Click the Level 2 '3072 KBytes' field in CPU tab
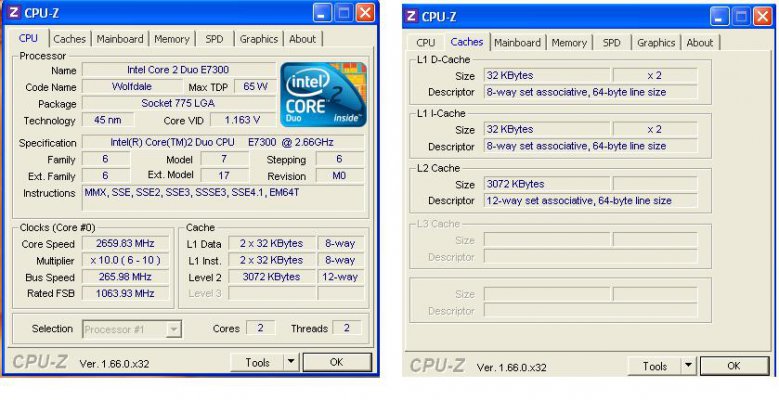The width and height of the screenshot is (779, 400). pos(271,277)
